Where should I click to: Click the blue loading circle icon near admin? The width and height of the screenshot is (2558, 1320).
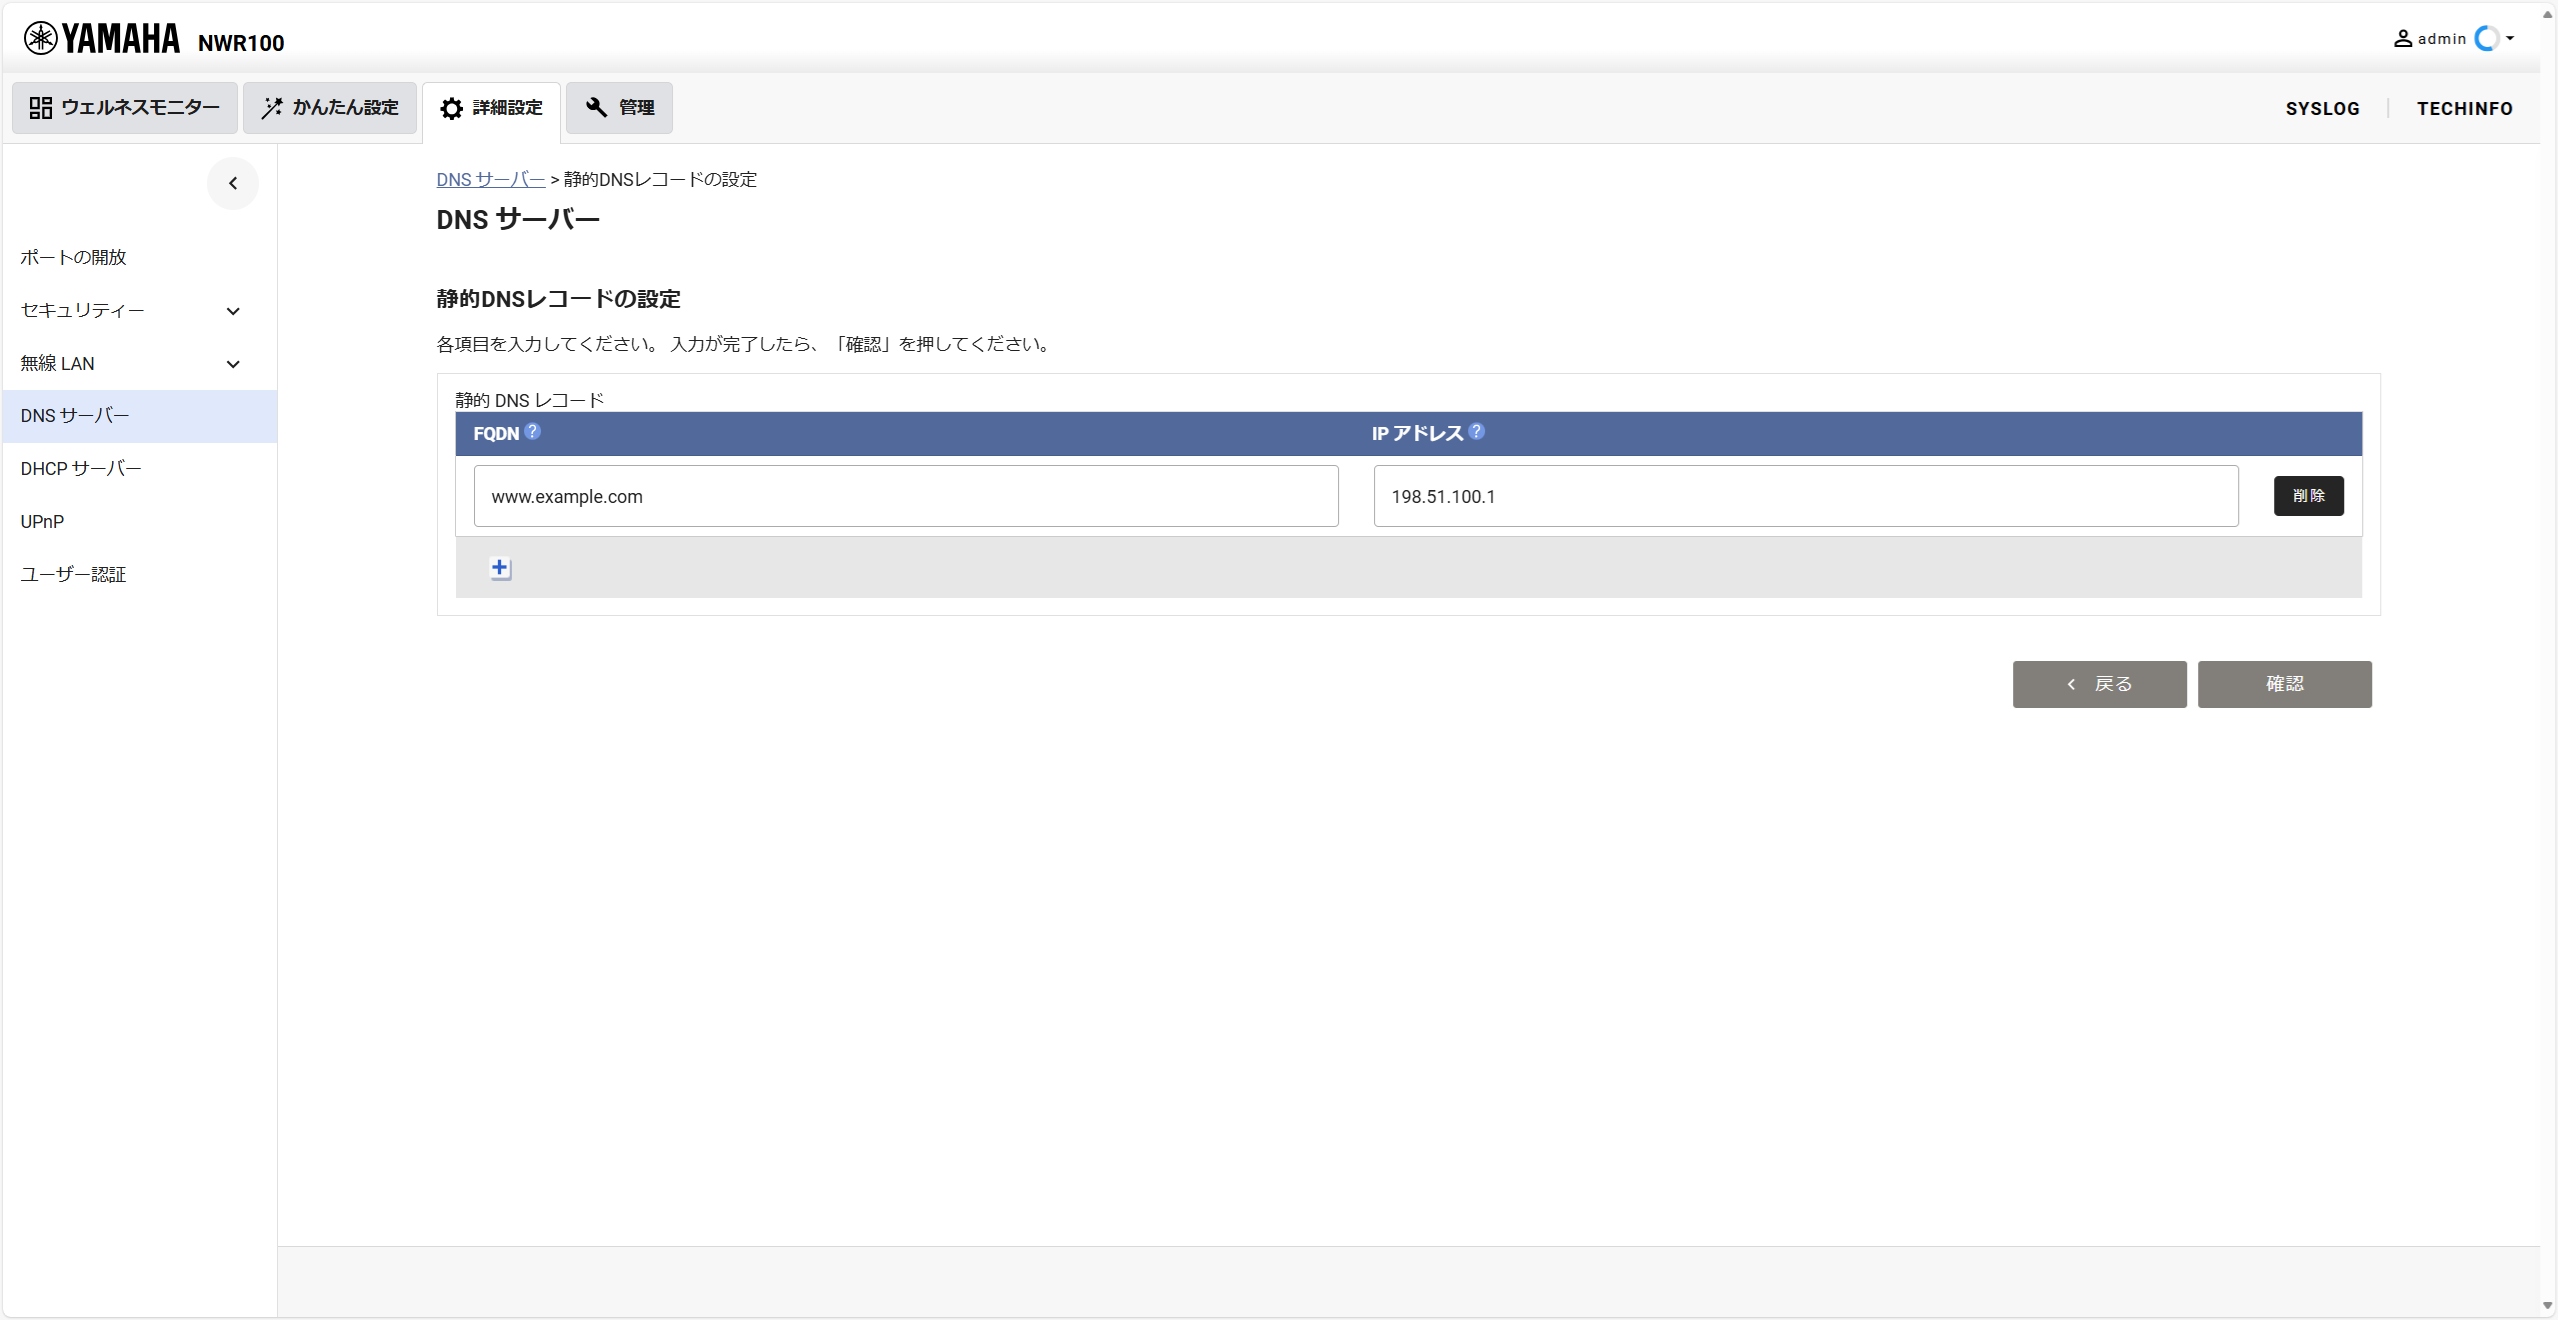[x=2486, y=39]
